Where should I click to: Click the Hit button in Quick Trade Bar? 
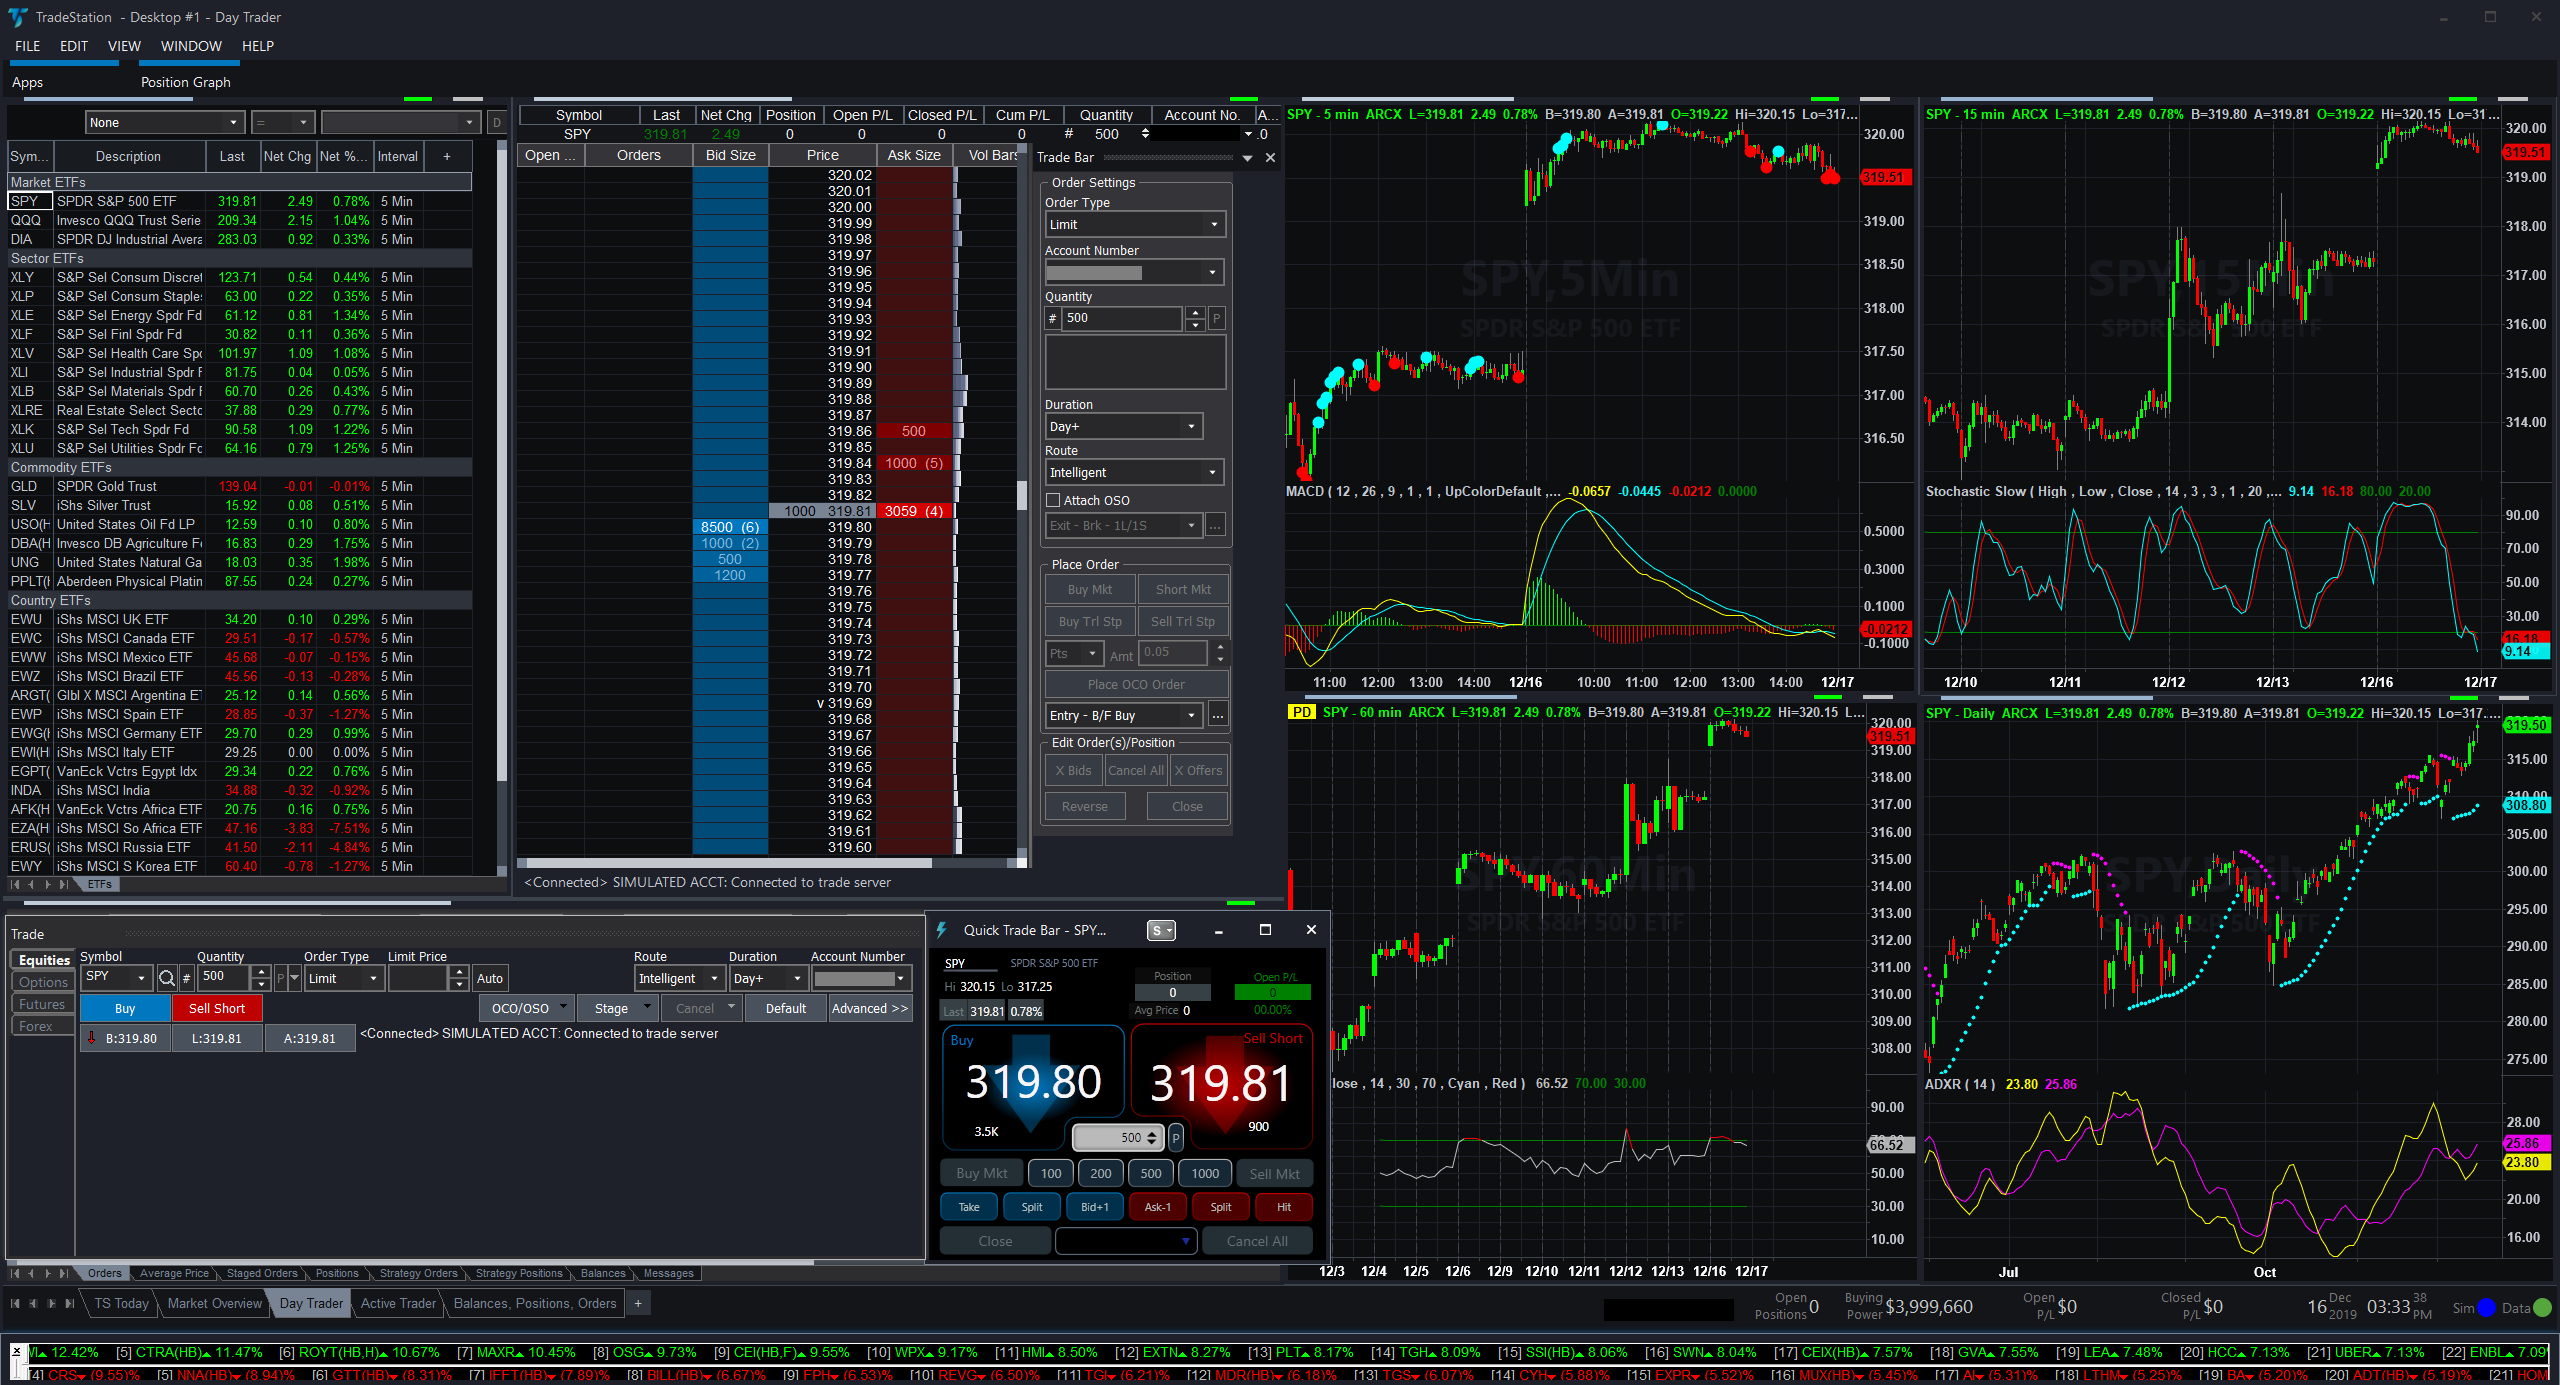[1284, 1207]
